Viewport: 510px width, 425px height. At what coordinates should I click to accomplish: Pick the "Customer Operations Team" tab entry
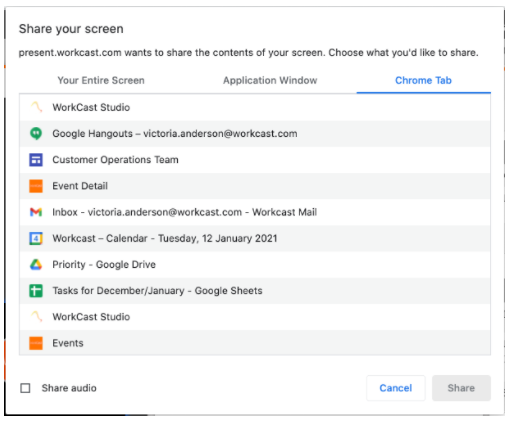pyautogui.click(x=255, y=160)
